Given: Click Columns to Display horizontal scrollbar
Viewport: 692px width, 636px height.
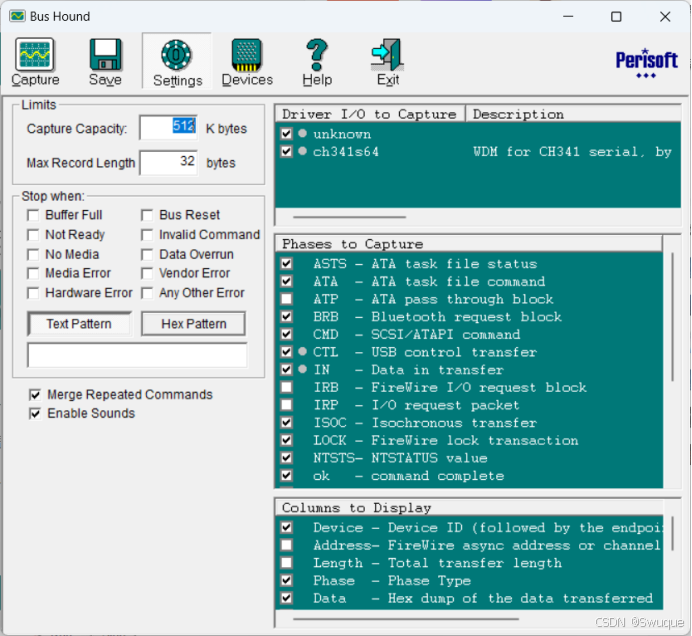Looking at the screenshot, I should (405, 619).
